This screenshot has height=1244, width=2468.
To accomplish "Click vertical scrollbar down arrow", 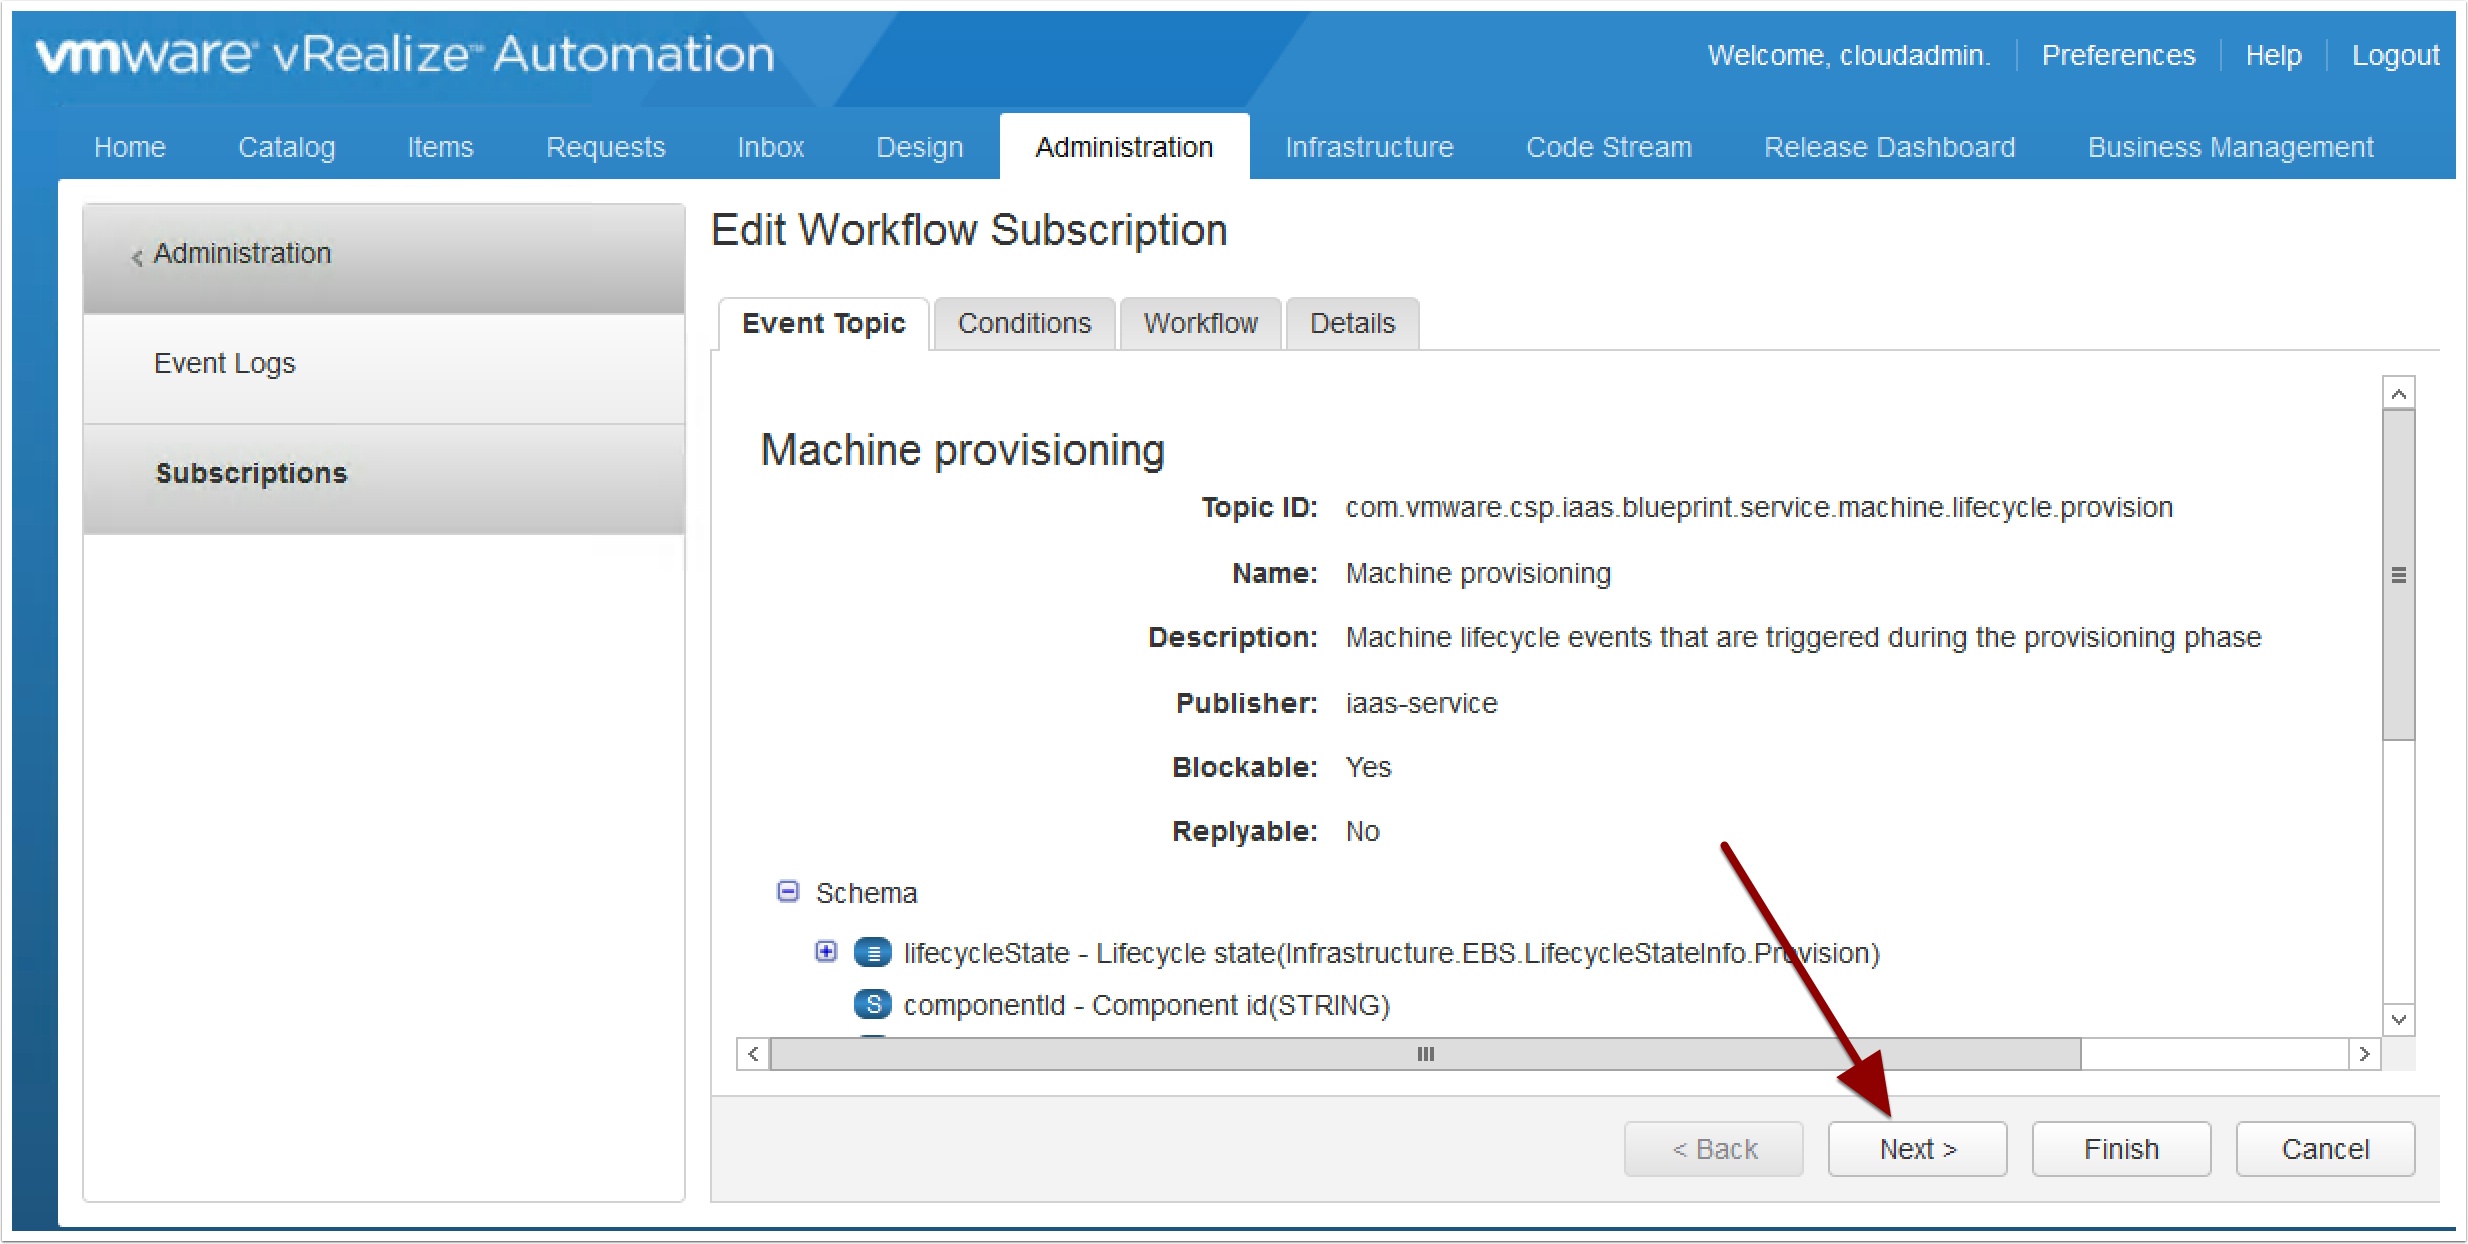I will click(x=2398, y=1019).
